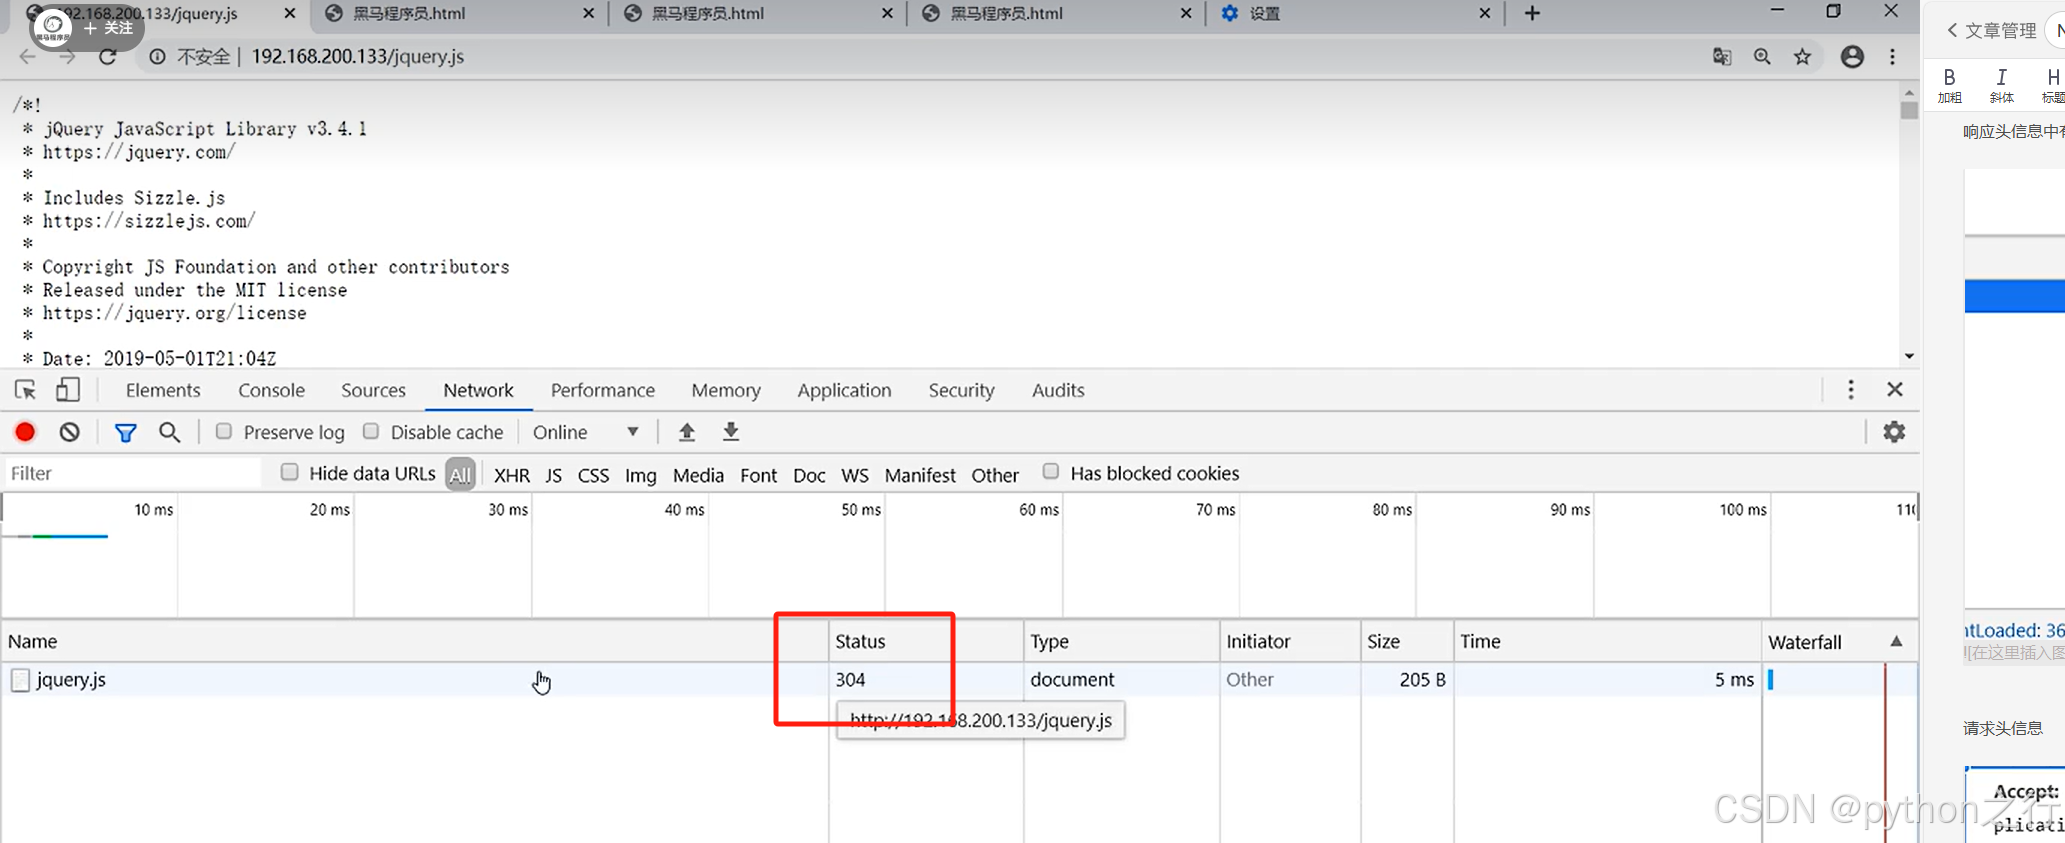The width and height of the screenshot is (2065, 843).
Task: Bookmark this page with star icon
Action: coord(1802,57)
